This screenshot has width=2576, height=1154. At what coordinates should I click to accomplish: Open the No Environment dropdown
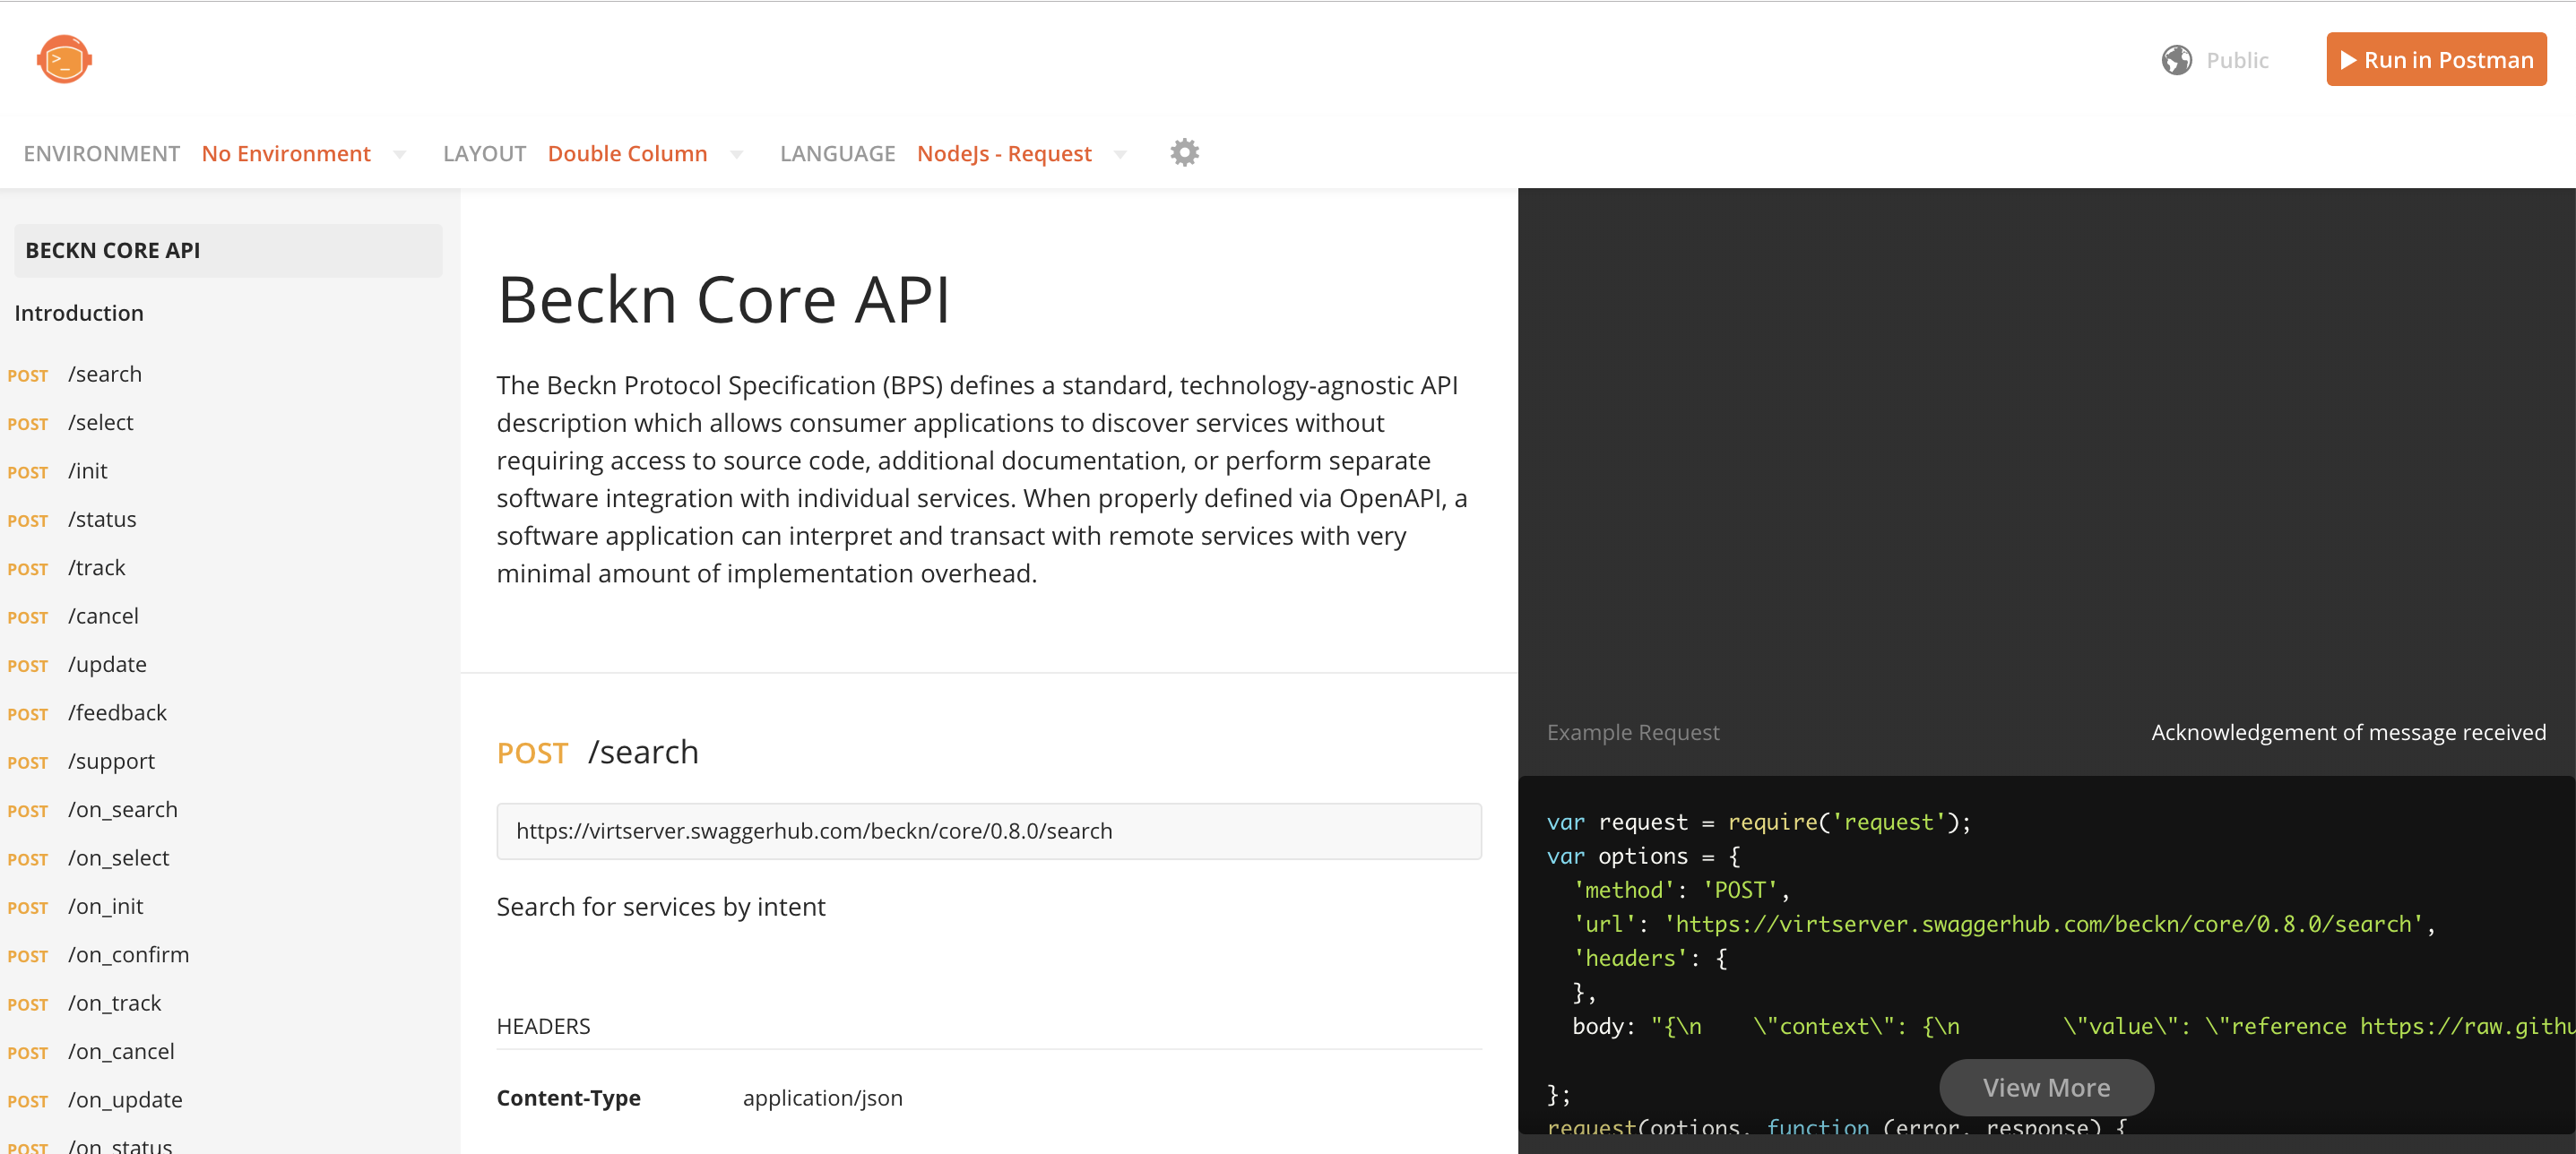click(x=302, y=153)
